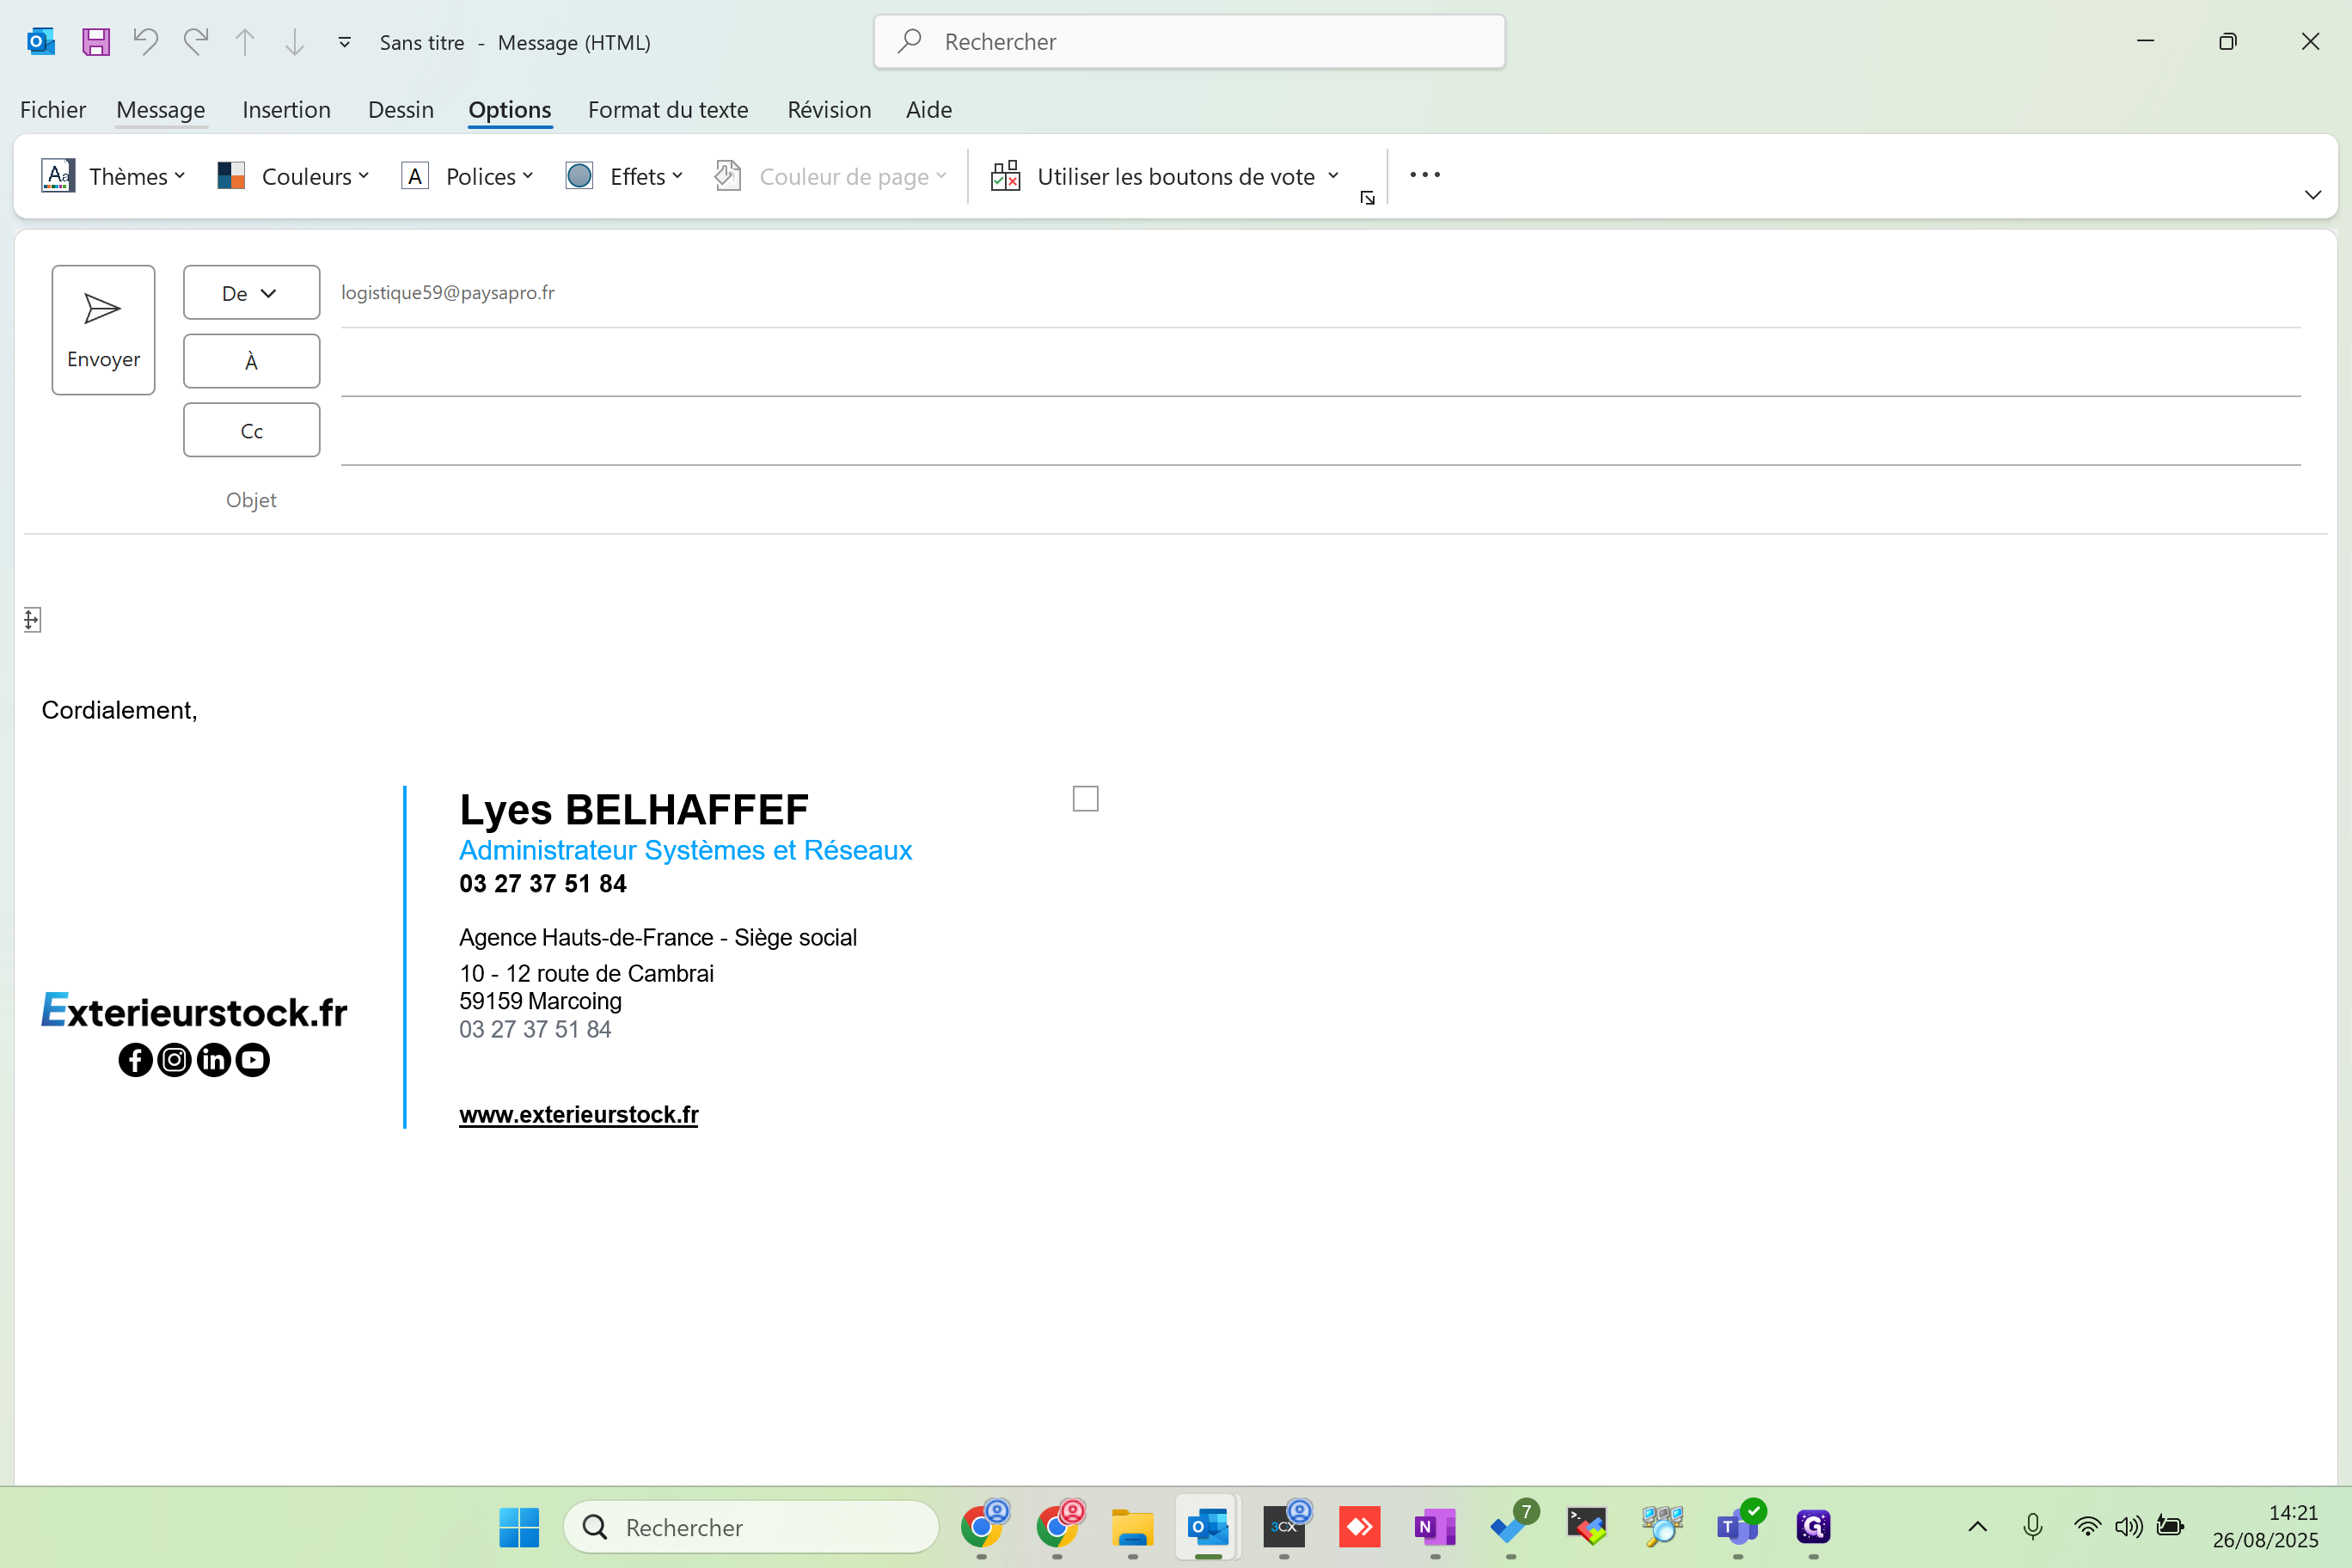Screen dimensions: 2352x1568
Task: Open the De sender dropdown
Action: (x=251, y=292)
